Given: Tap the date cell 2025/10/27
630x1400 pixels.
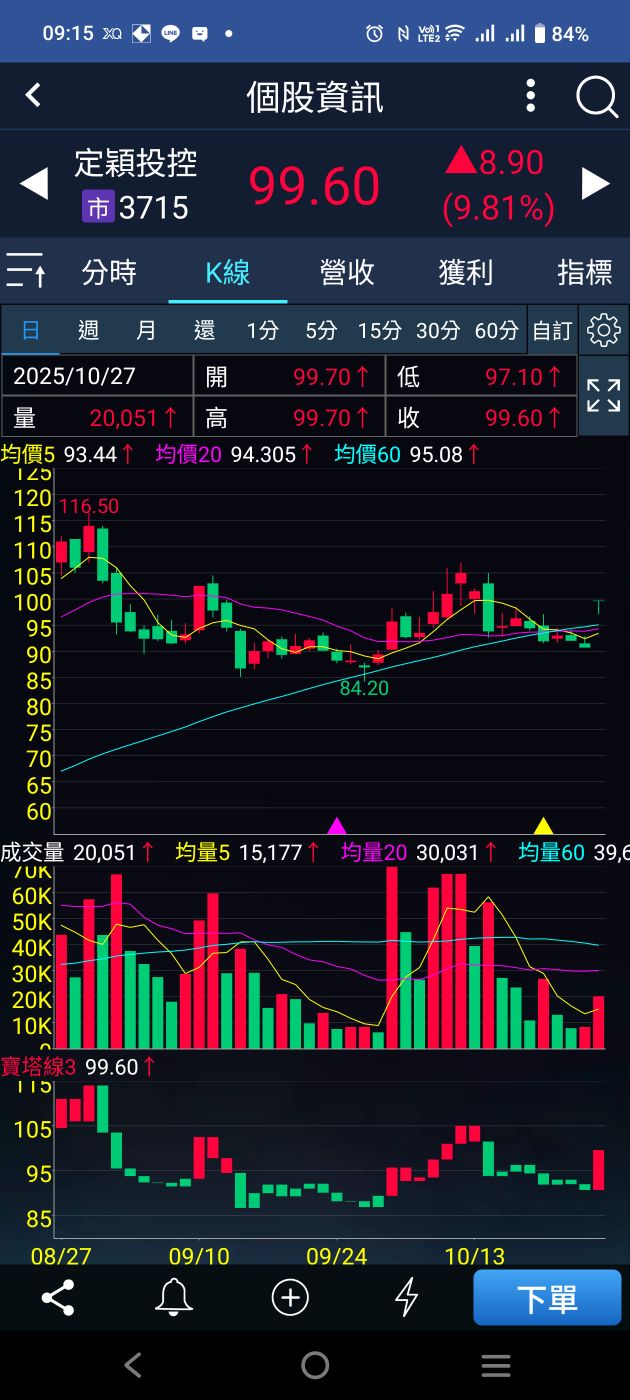Looking at the screenshot, I should pyautogui.click(x=97, y=376).
